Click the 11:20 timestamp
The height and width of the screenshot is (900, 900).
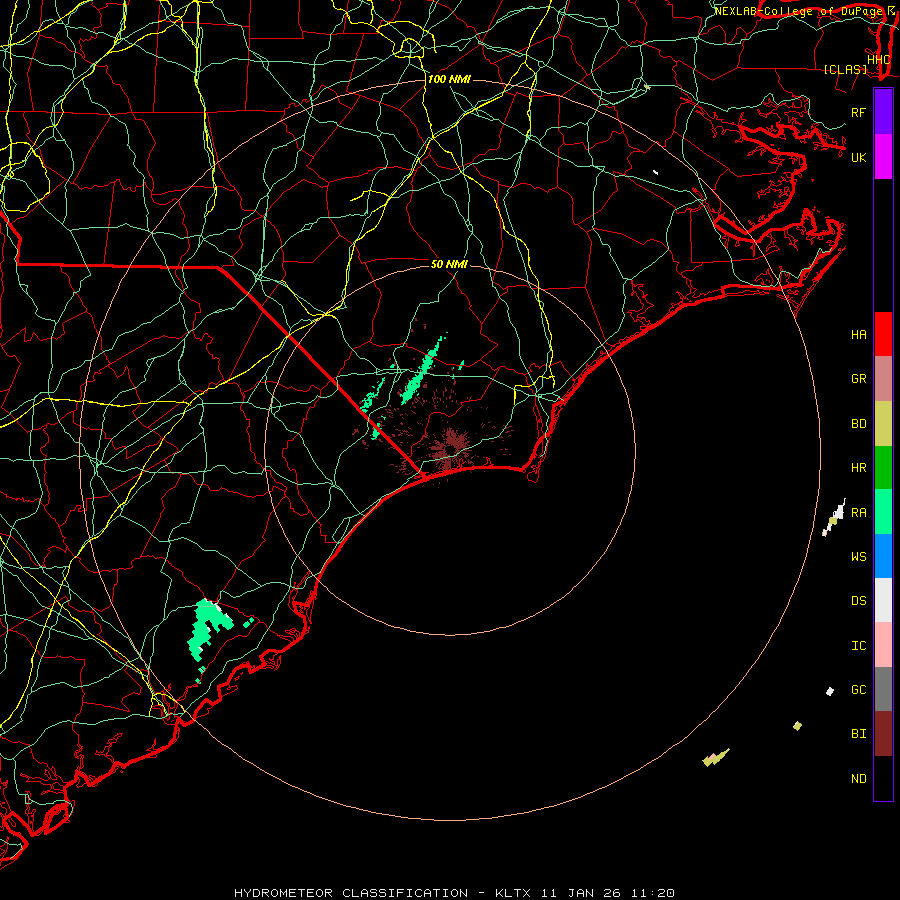click(x=653, y=893)
